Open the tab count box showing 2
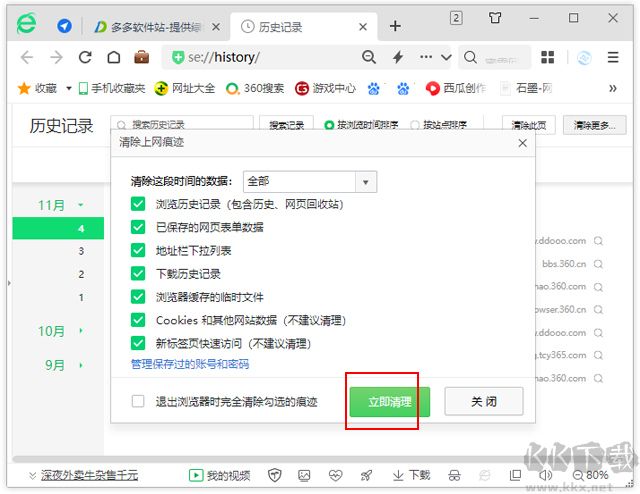 (x=456, y=18)
